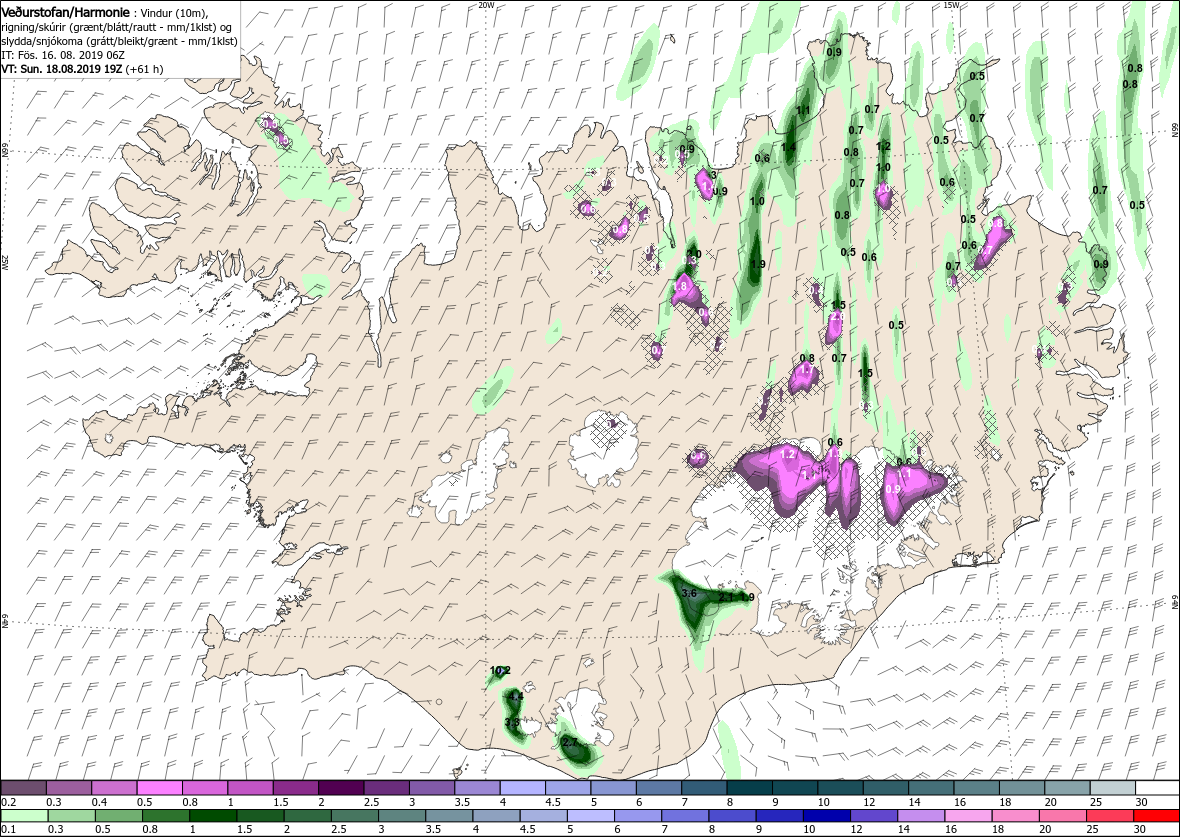Image resolution: width=1180 pixels, height=837 pixels.
Task: Click the 'Vindur (10m)' text in header
Action: 176,14
